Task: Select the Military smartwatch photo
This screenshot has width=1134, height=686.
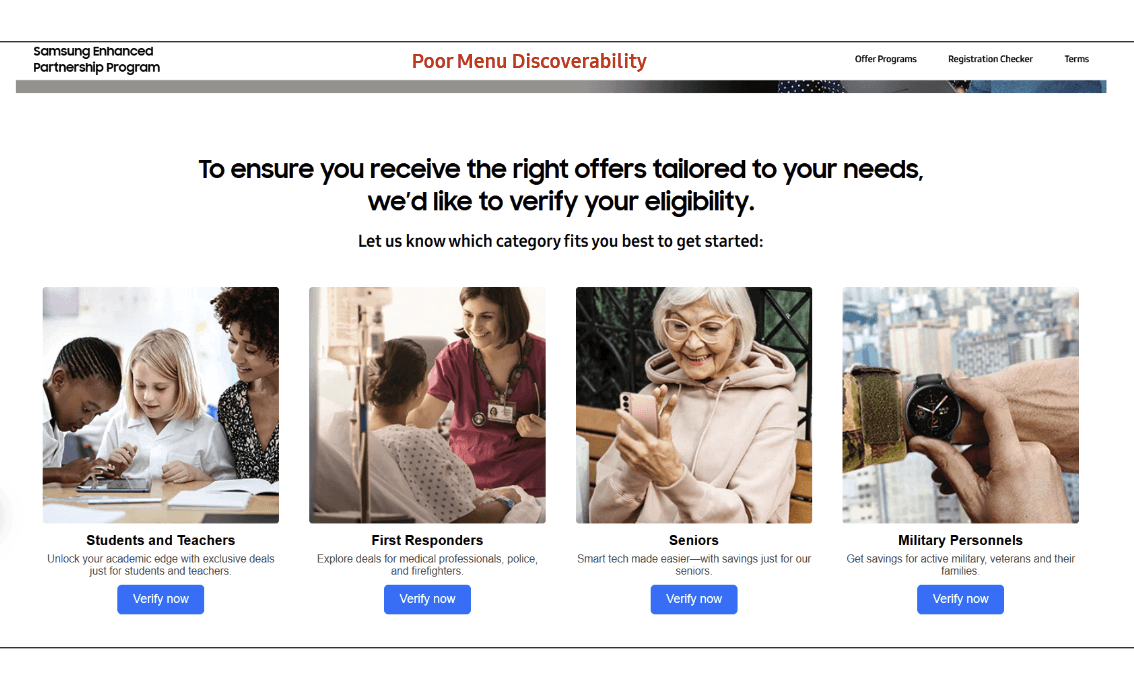Action: pos(960,405)
